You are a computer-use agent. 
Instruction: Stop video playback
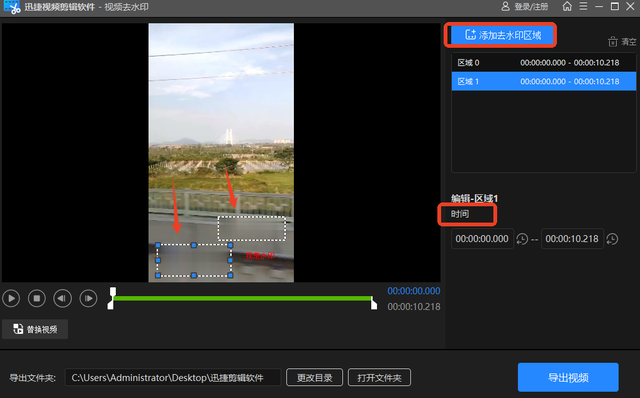point(37,298)
